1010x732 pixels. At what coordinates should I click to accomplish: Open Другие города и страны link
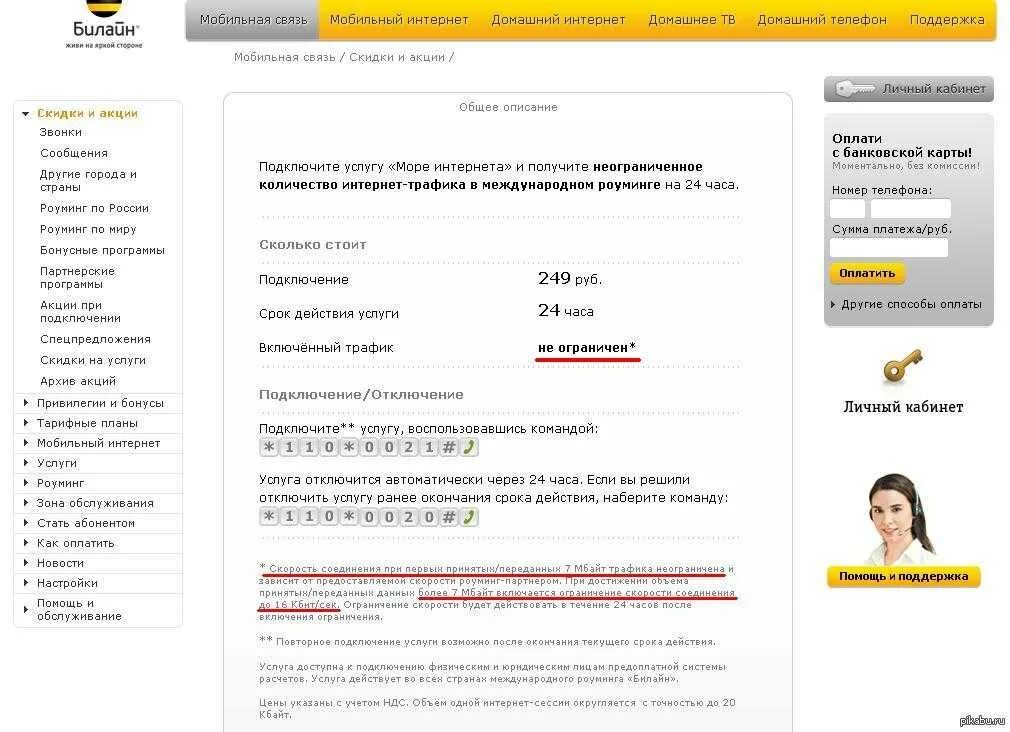click(x=88, y=180)
